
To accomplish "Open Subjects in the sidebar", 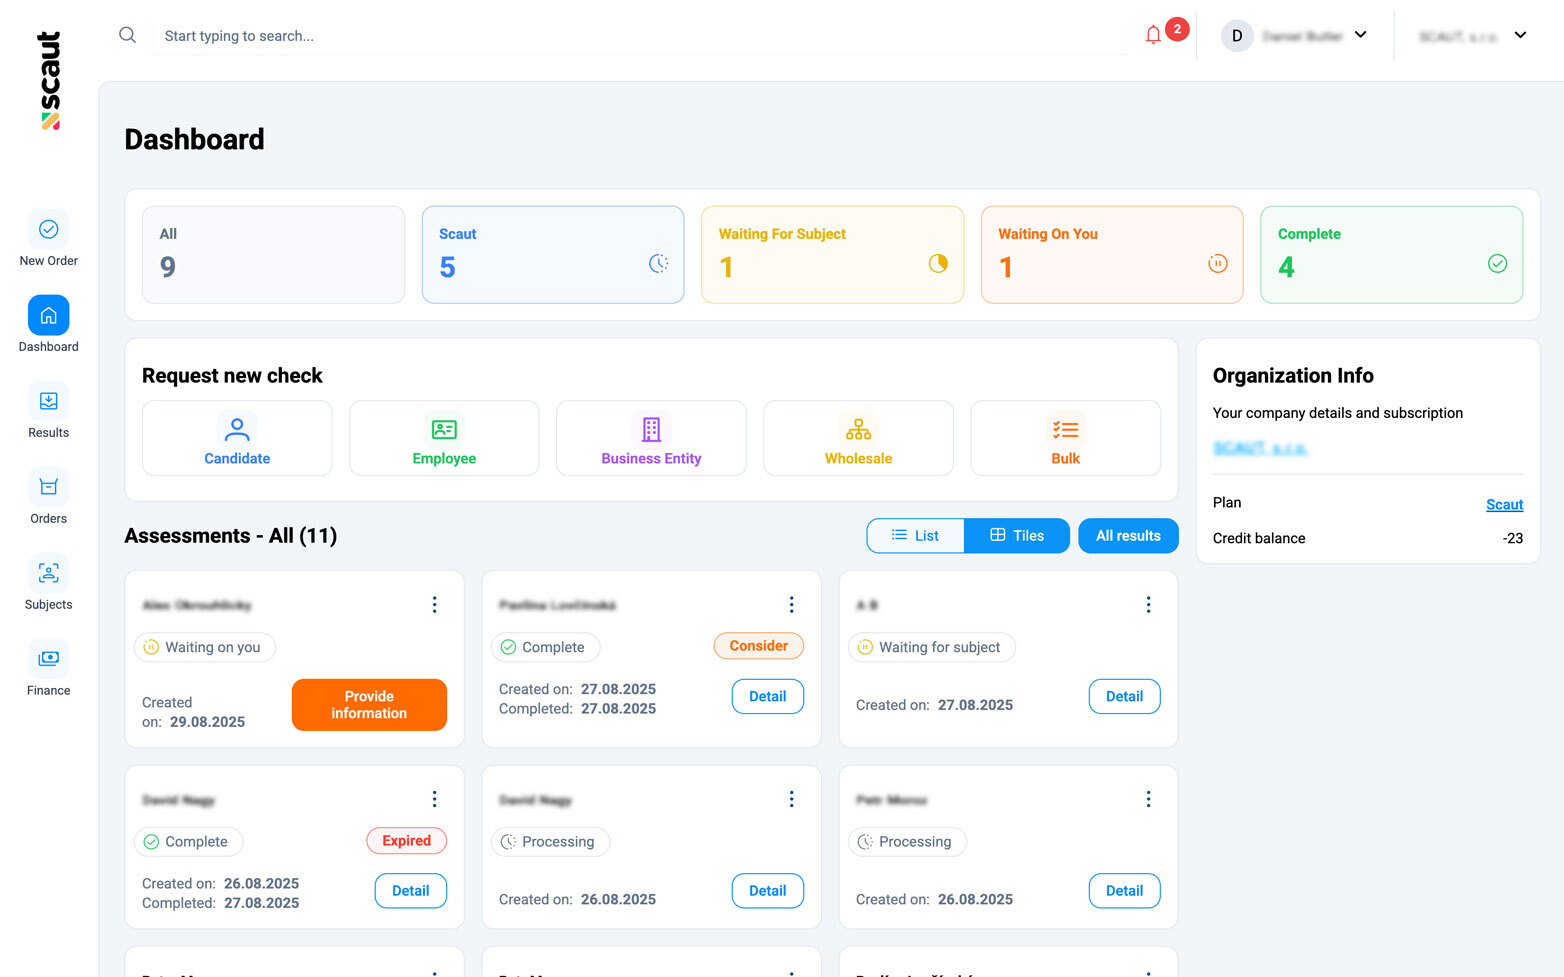I will [x=48, y=574].
